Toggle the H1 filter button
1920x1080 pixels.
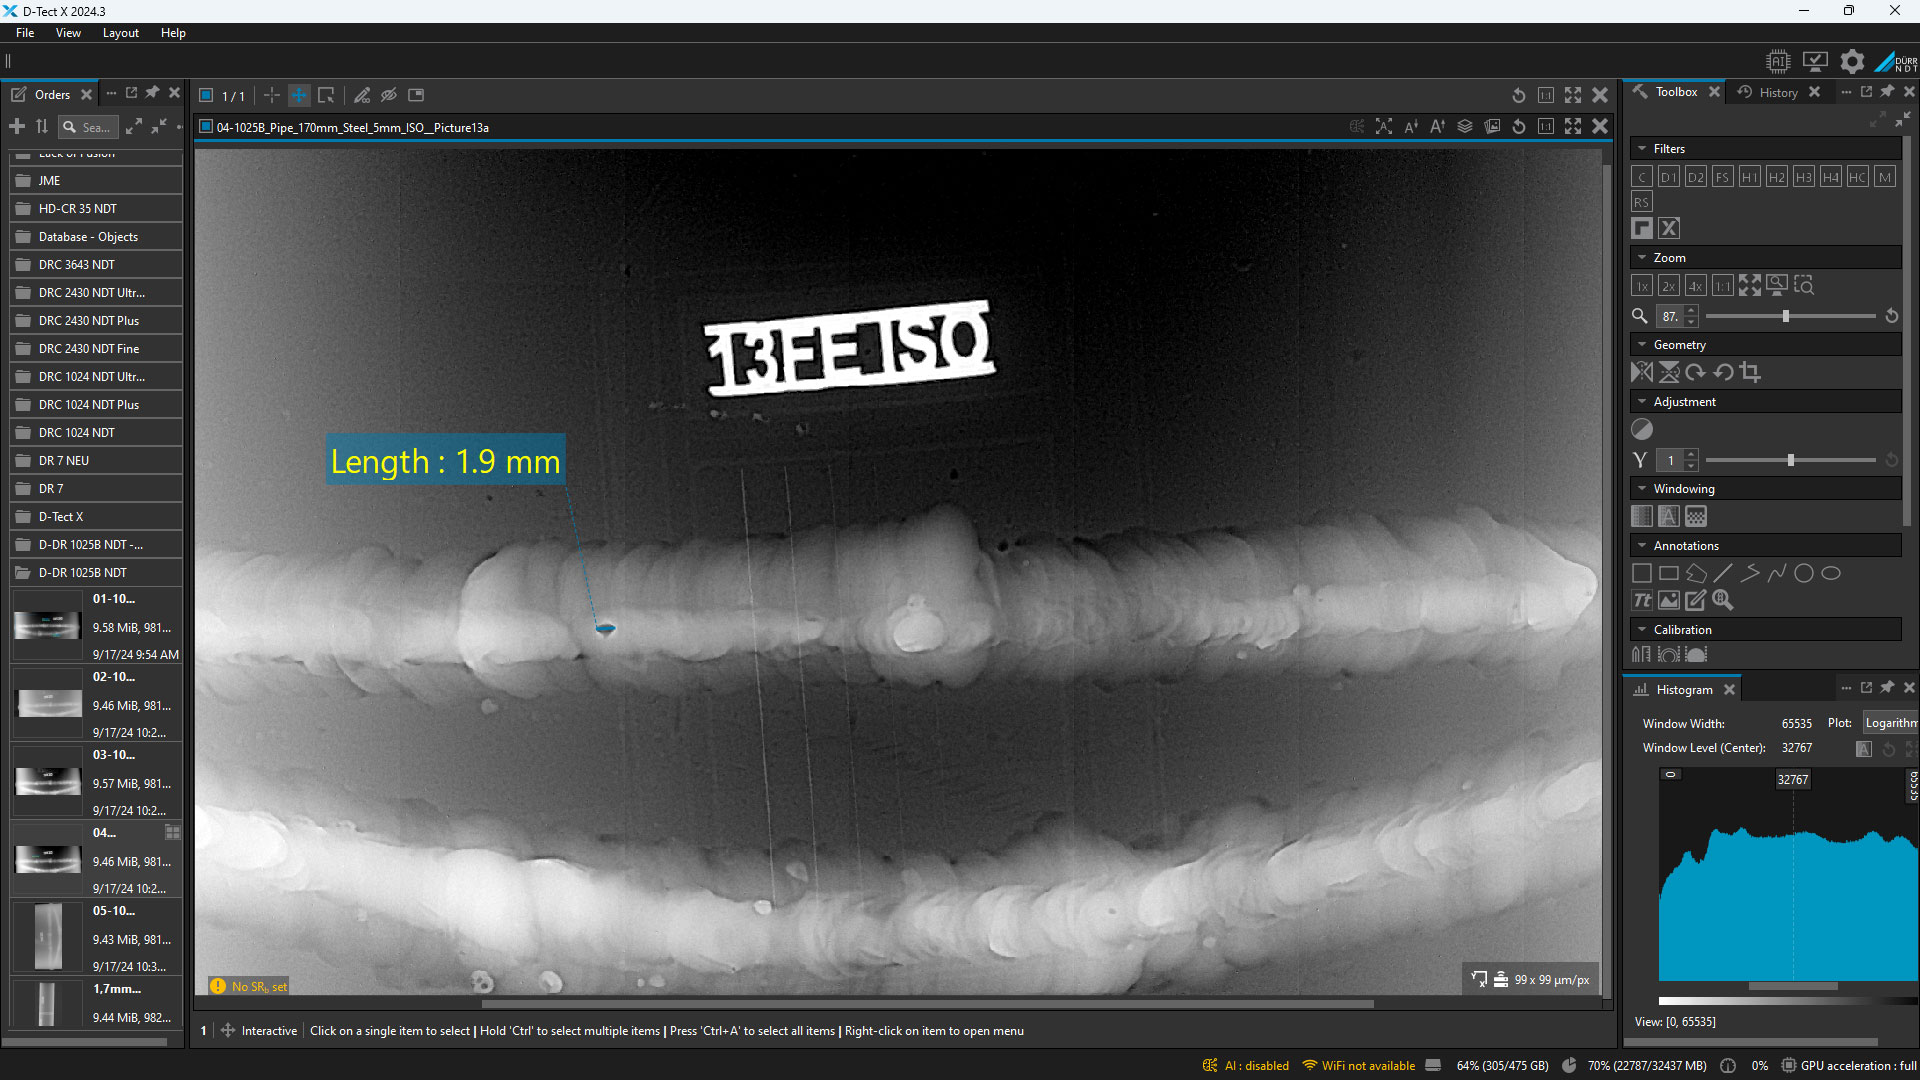tap(1749, 177)
